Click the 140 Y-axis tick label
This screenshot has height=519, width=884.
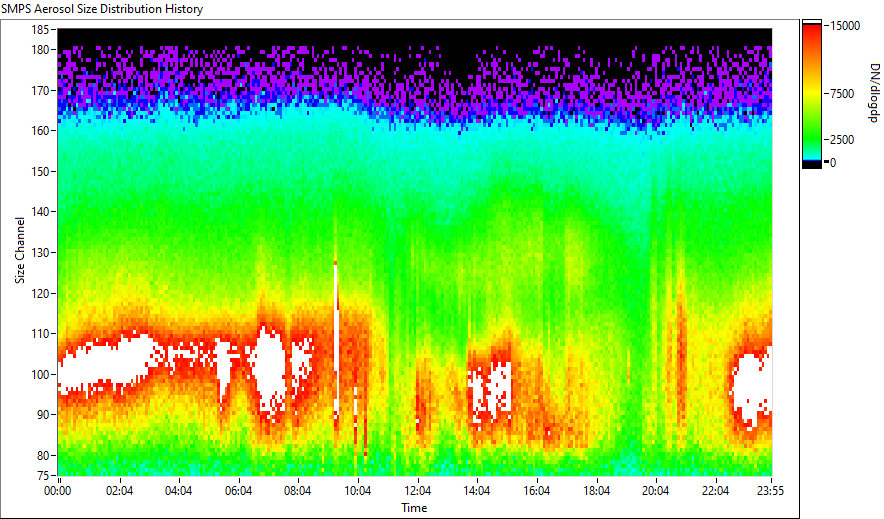40,212
